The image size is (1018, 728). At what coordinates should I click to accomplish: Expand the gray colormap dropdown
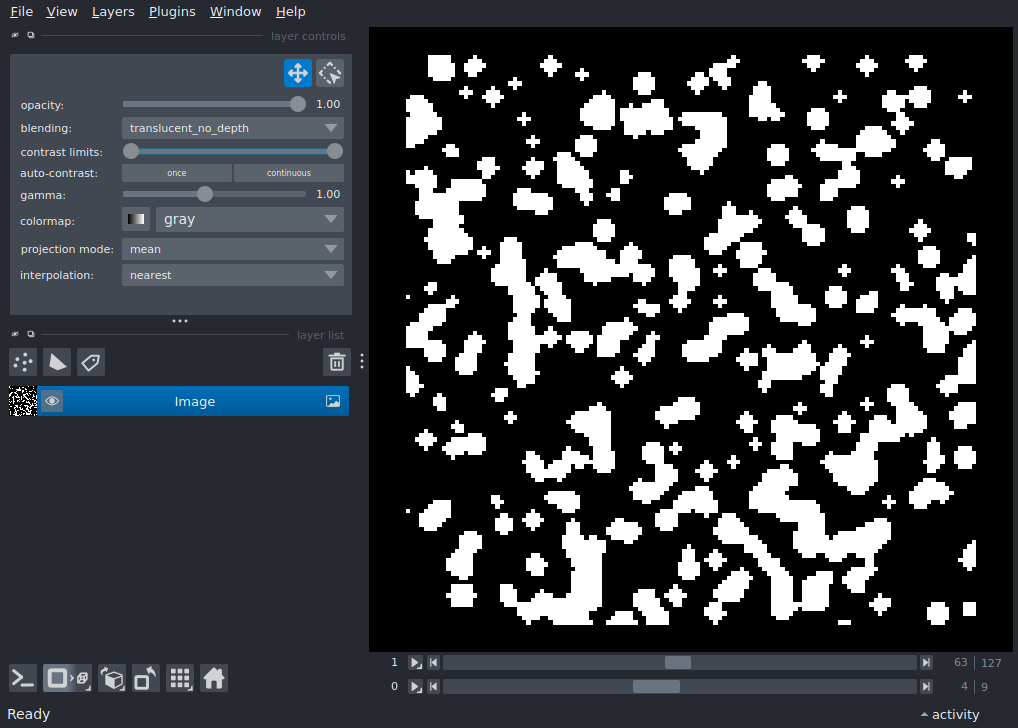249,220
